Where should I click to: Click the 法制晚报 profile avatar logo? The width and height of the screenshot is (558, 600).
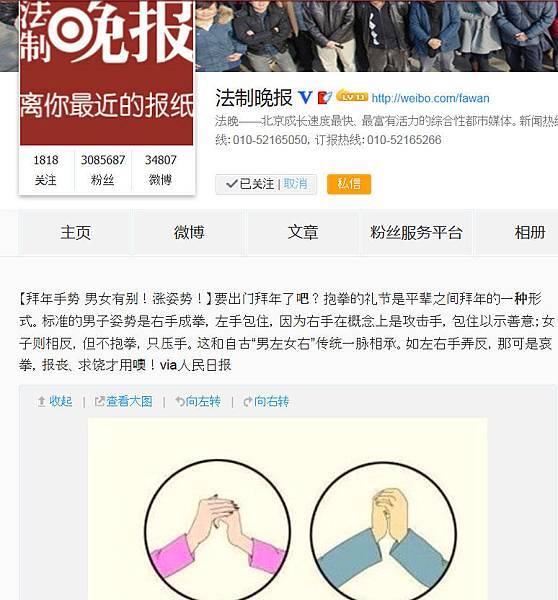[x=107, y=73]
